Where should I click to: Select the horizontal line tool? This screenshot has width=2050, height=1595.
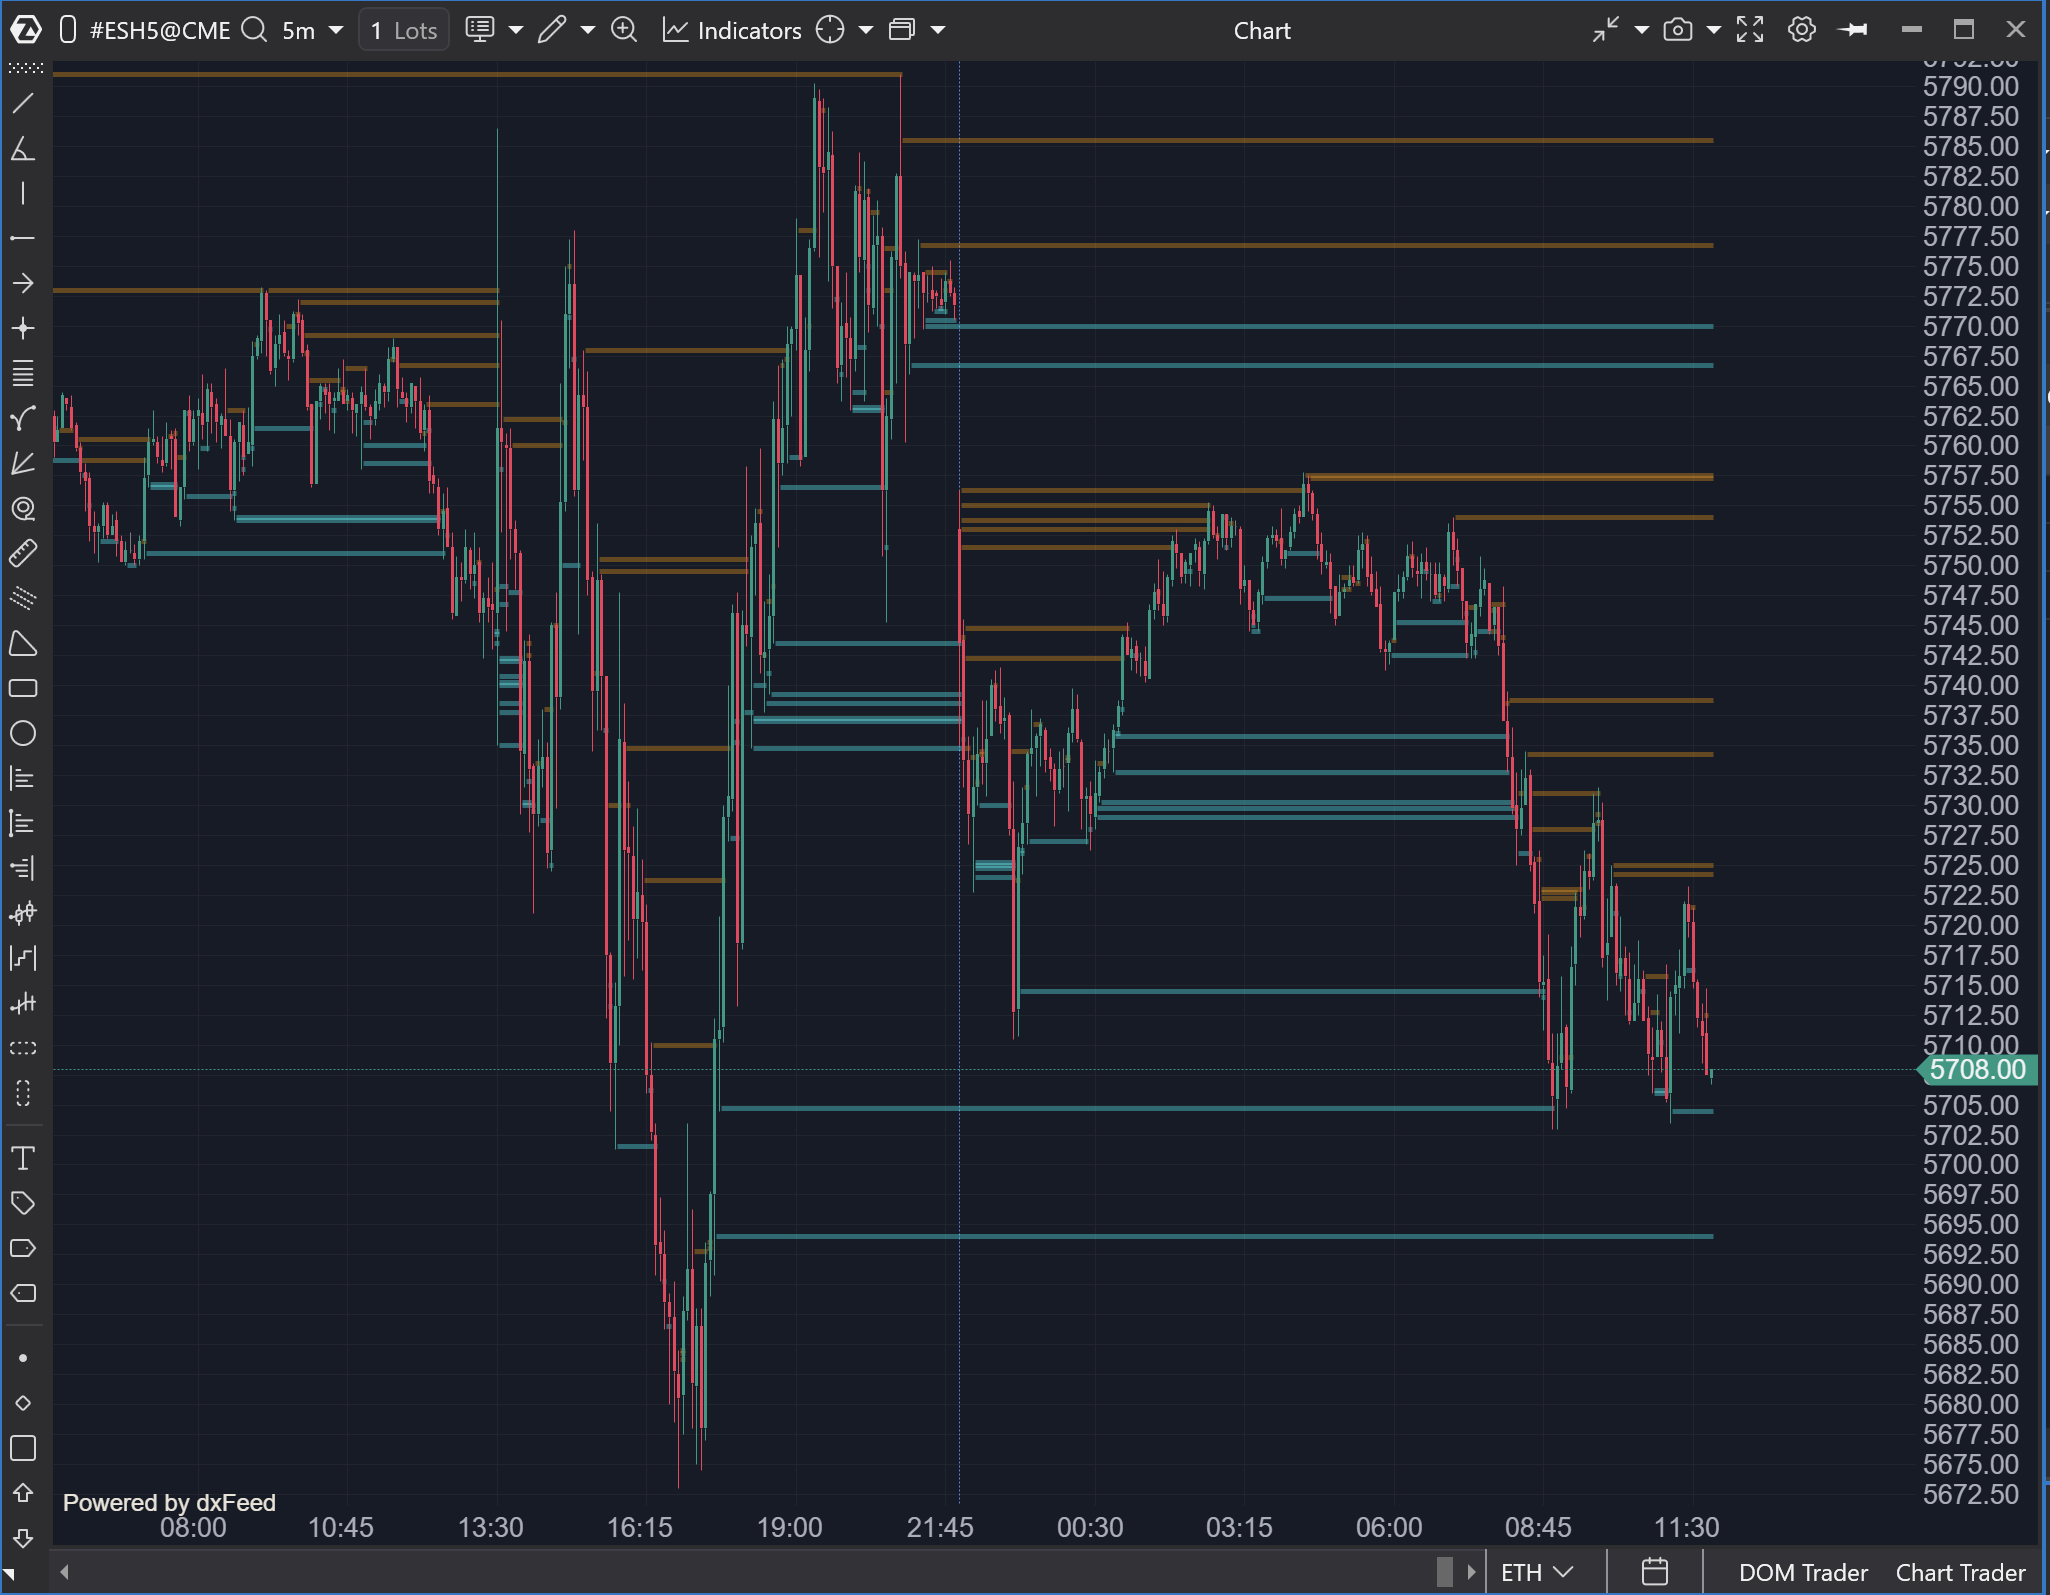click(x=23, y=239)
